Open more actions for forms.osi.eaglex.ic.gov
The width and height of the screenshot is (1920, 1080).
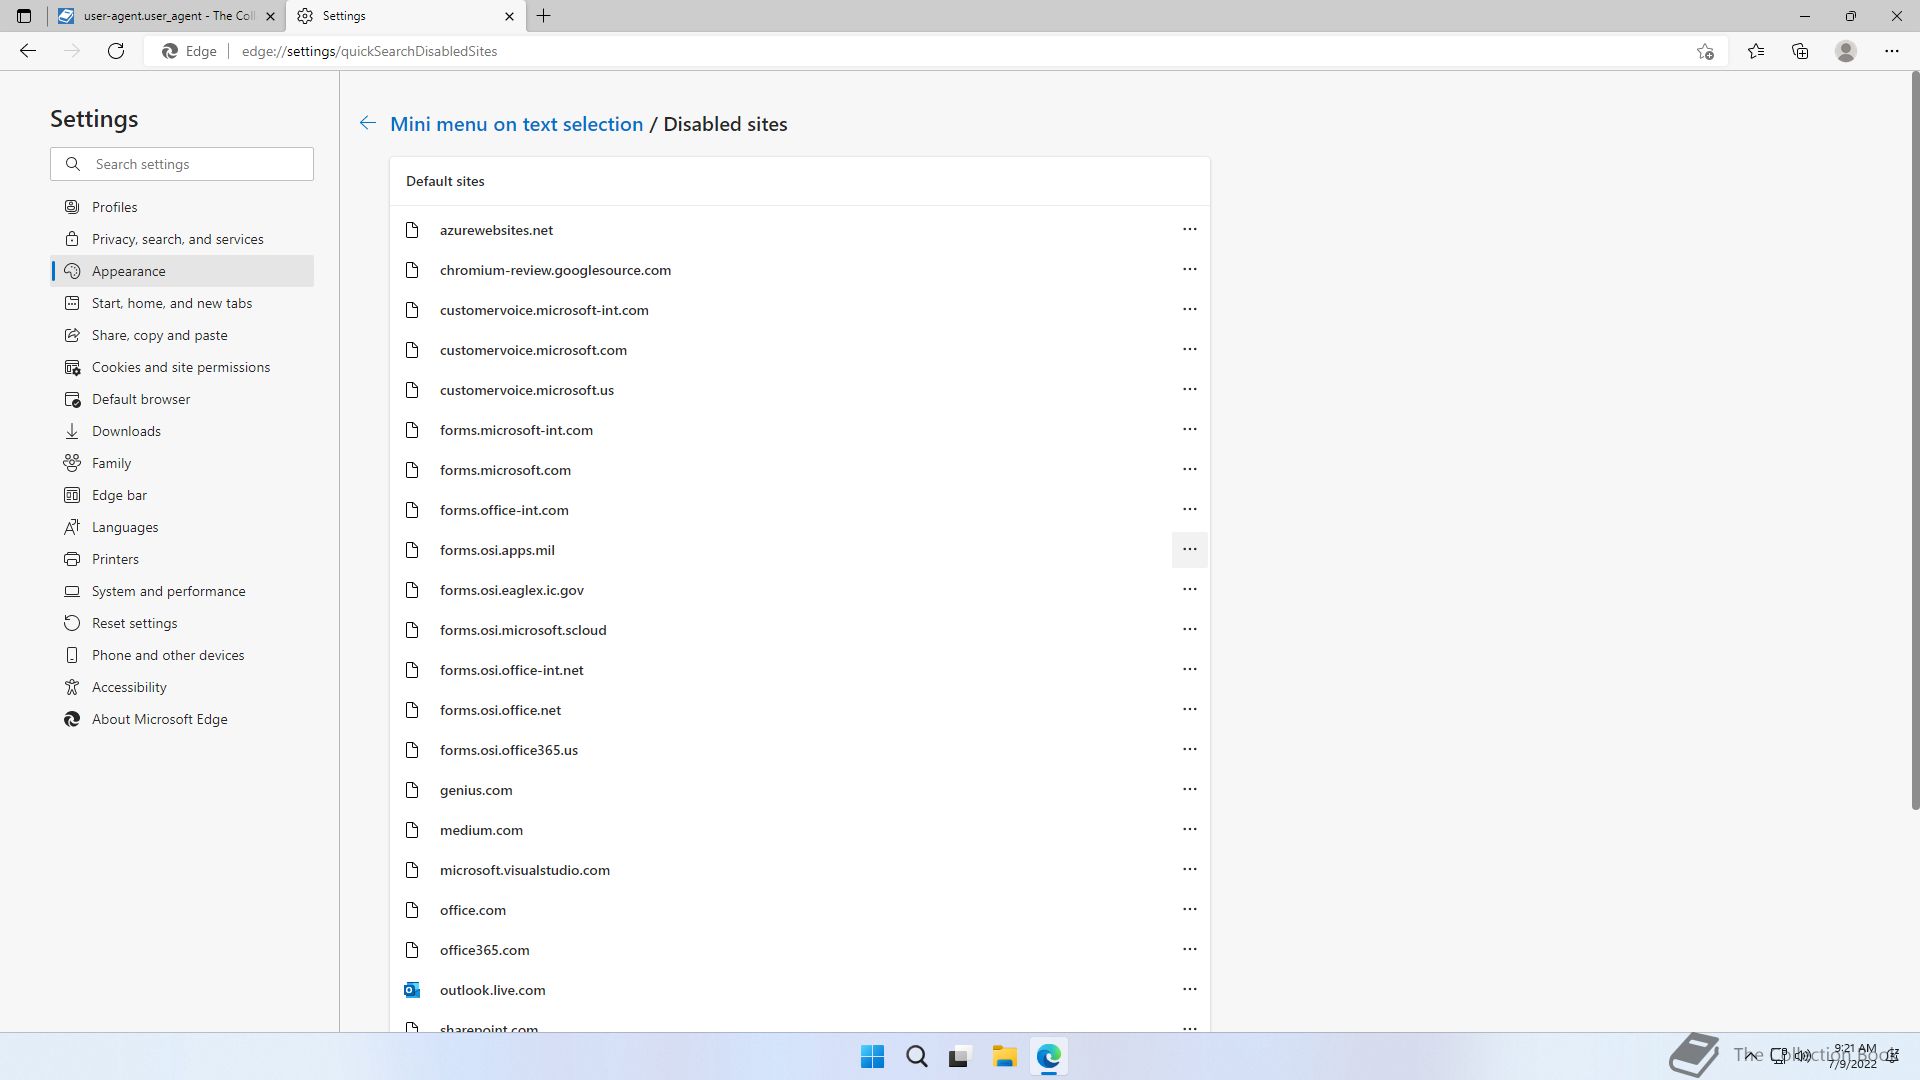coord(1189,589)
